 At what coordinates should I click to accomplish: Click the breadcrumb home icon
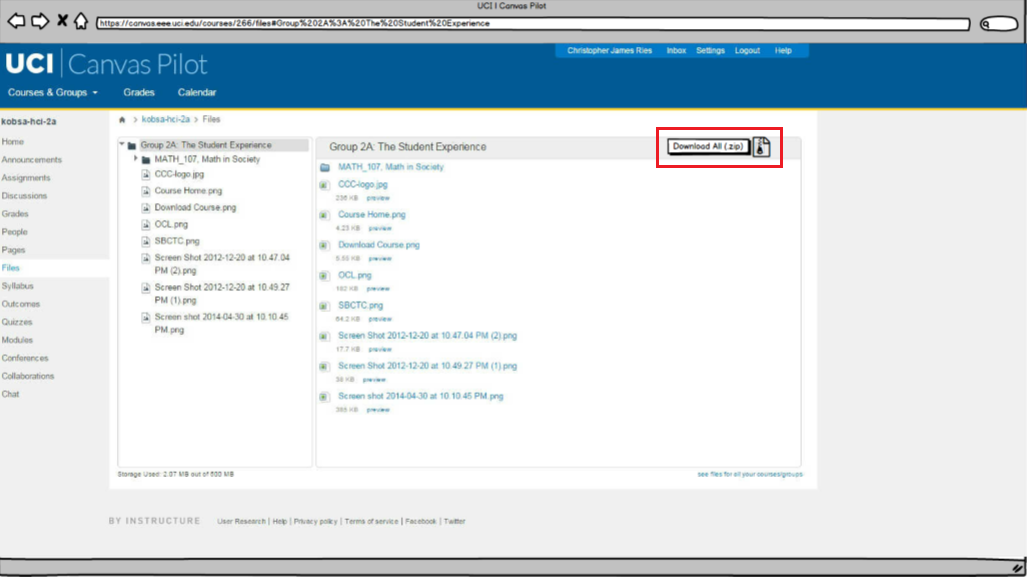[122, 119]
